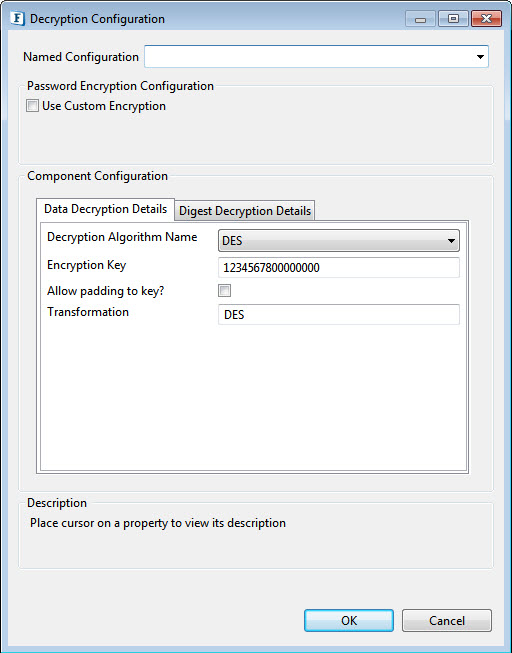Image resolution: width=512 pixels, height=653 pixels.
Task: Click the Encryption Key property label
Action: (87, 265)
